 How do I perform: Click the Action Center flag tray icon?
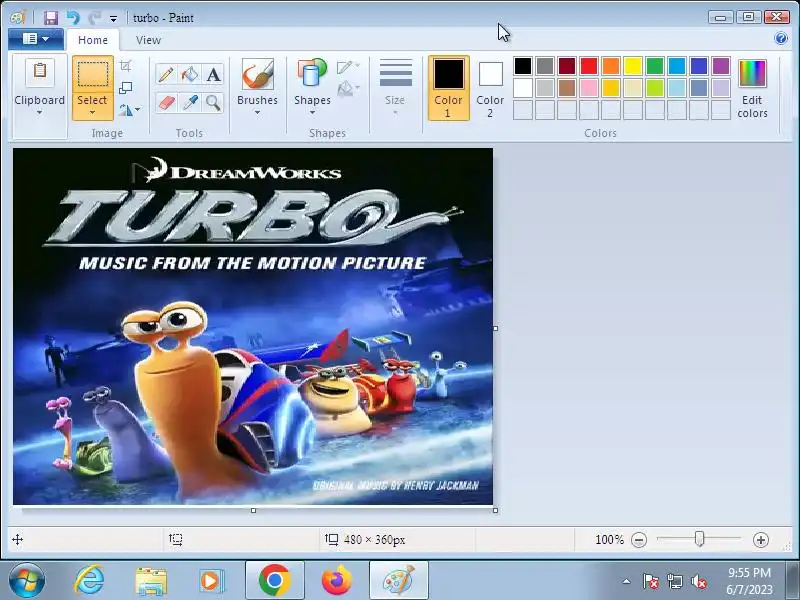651,581
